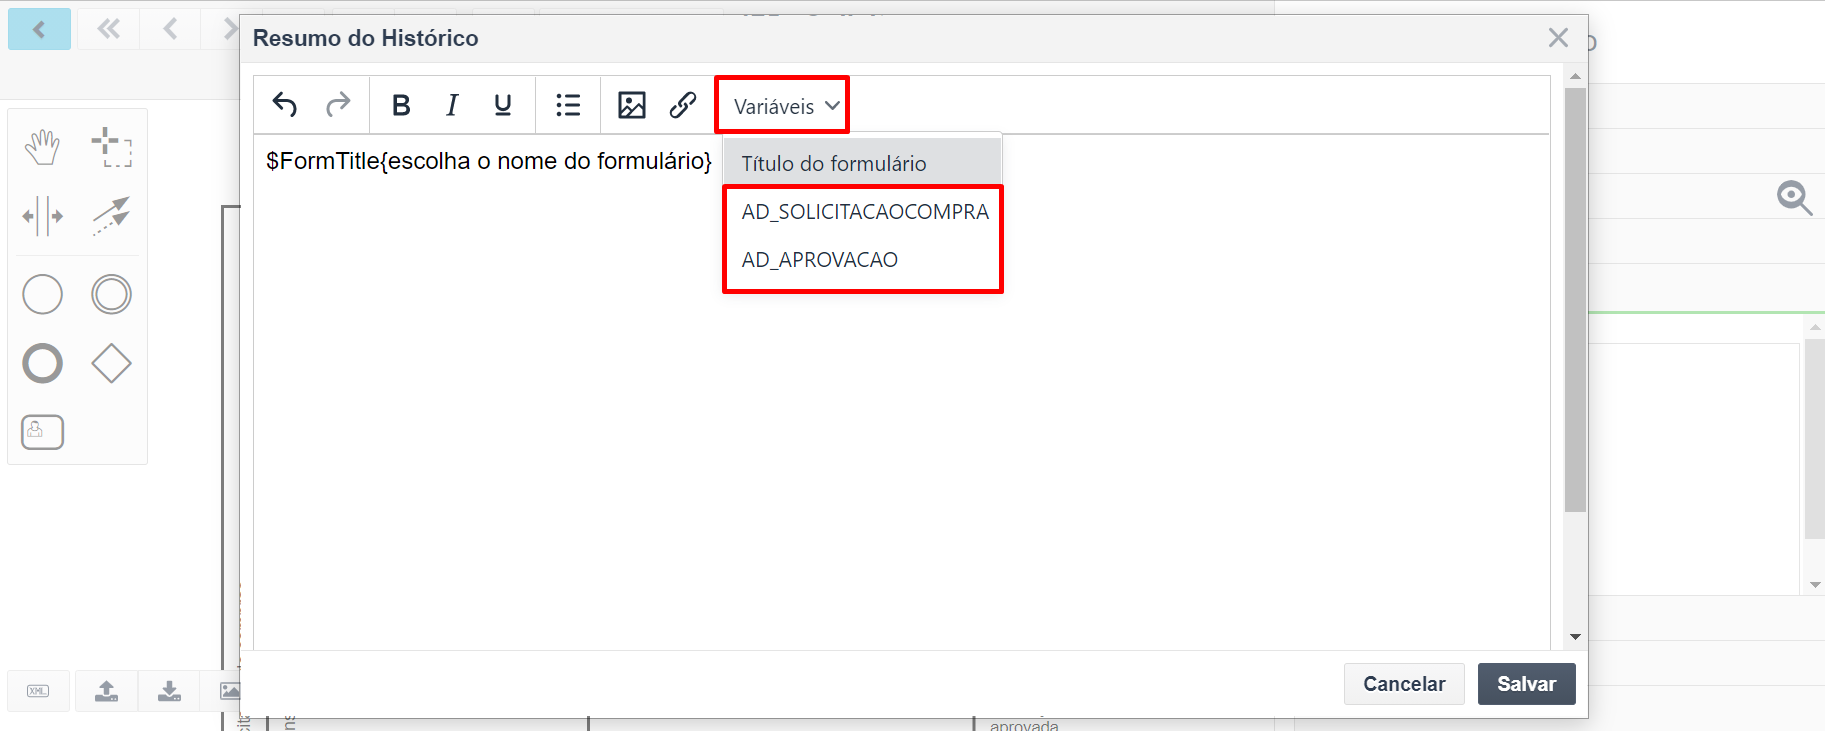Toggle underline formatting
This screenshot has width=1825, height=731.
point(503,105)
